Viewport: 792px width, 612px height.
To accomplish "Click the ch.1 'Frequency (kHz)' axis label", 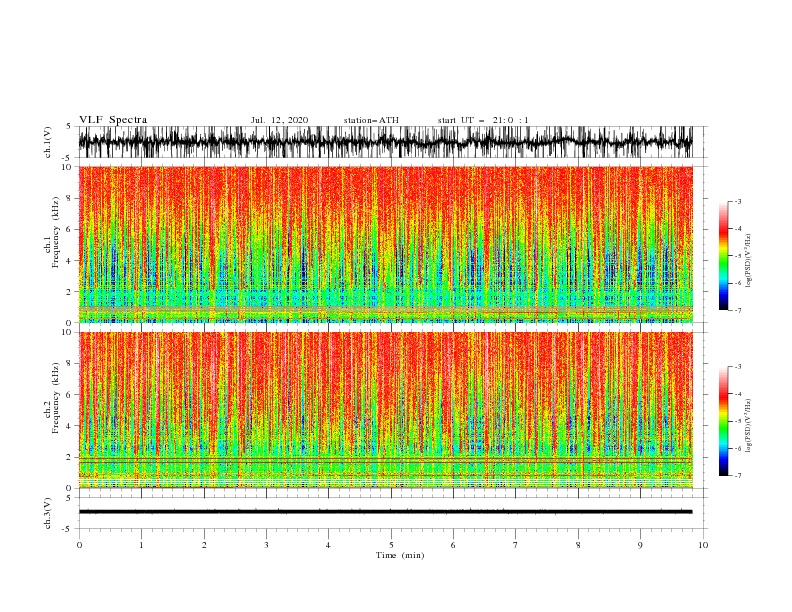I will (56, 233).
